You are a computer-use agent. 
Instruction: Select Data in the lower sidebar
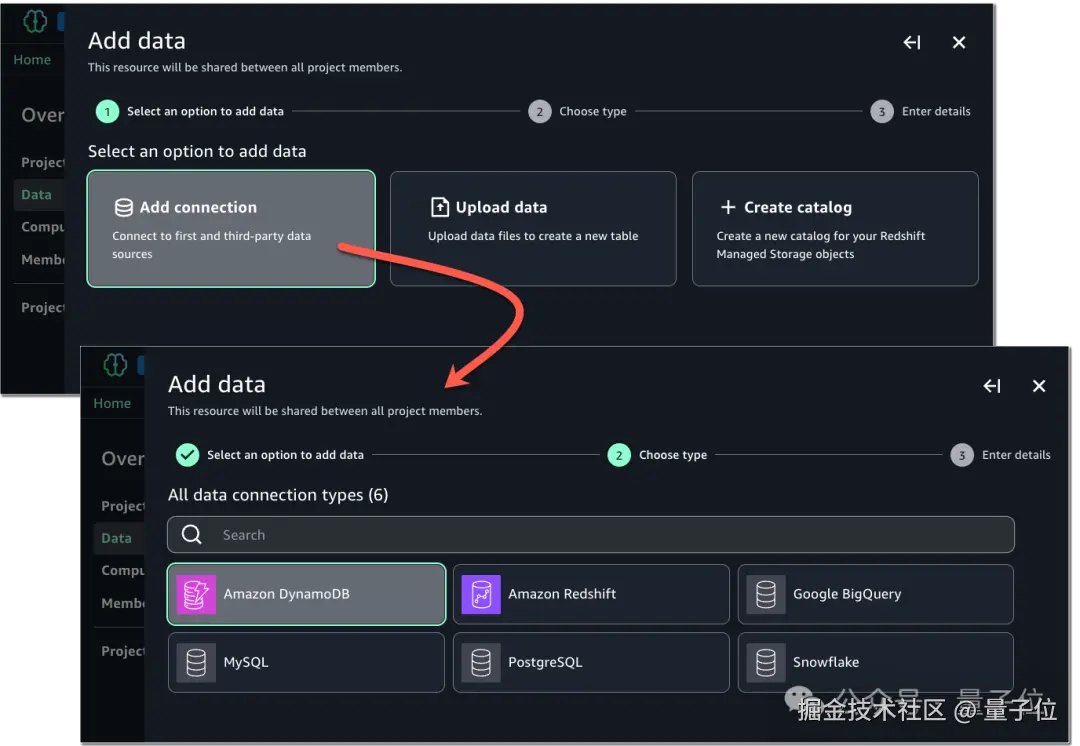tap(116, 538)
